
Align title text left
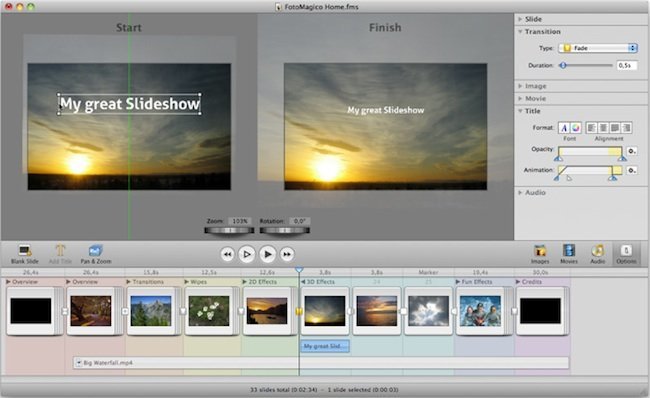(592, 128)
